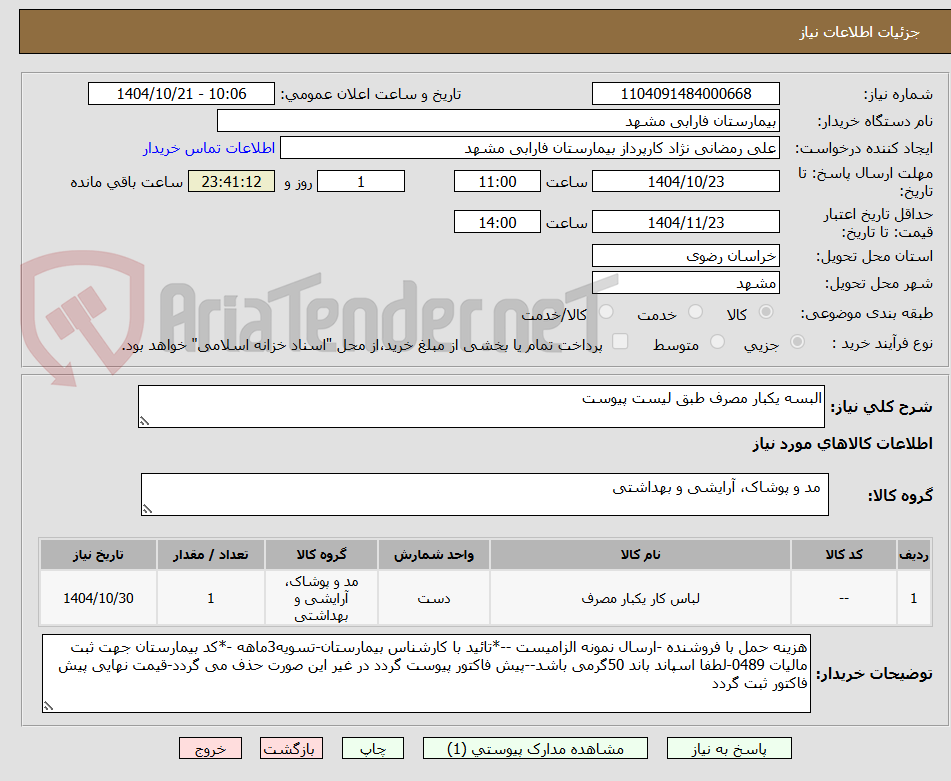Click the نام کالا column header

coord(640,554)
